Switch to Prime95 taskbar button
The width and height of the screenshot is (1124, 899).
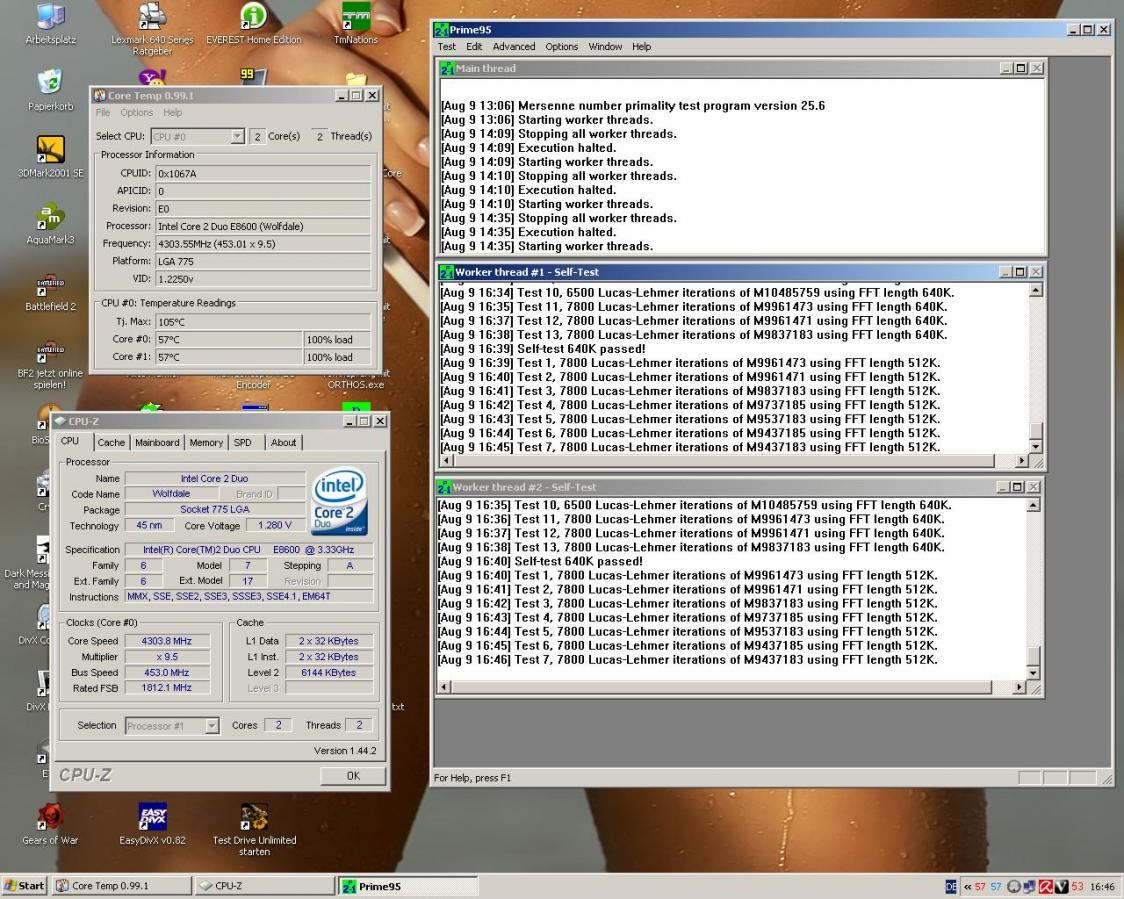407,887
